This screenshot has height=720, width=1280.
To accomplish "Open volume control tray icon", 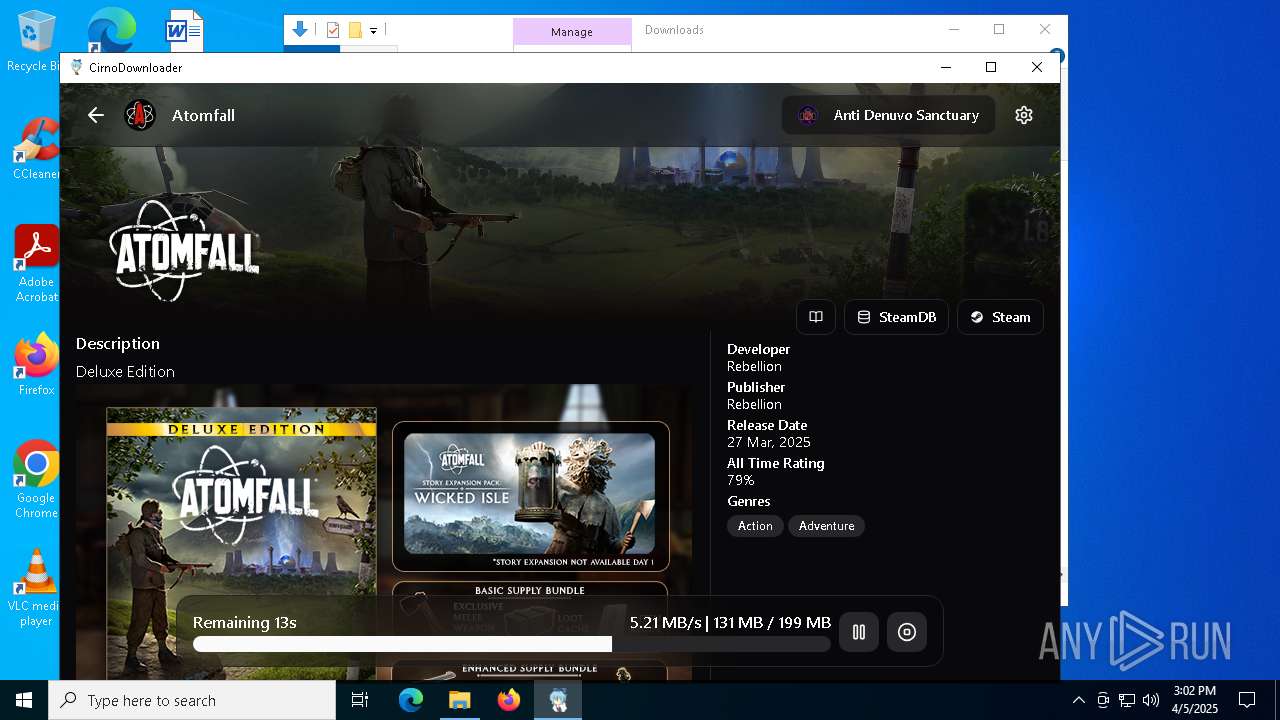I will (x=1151, y=700).
